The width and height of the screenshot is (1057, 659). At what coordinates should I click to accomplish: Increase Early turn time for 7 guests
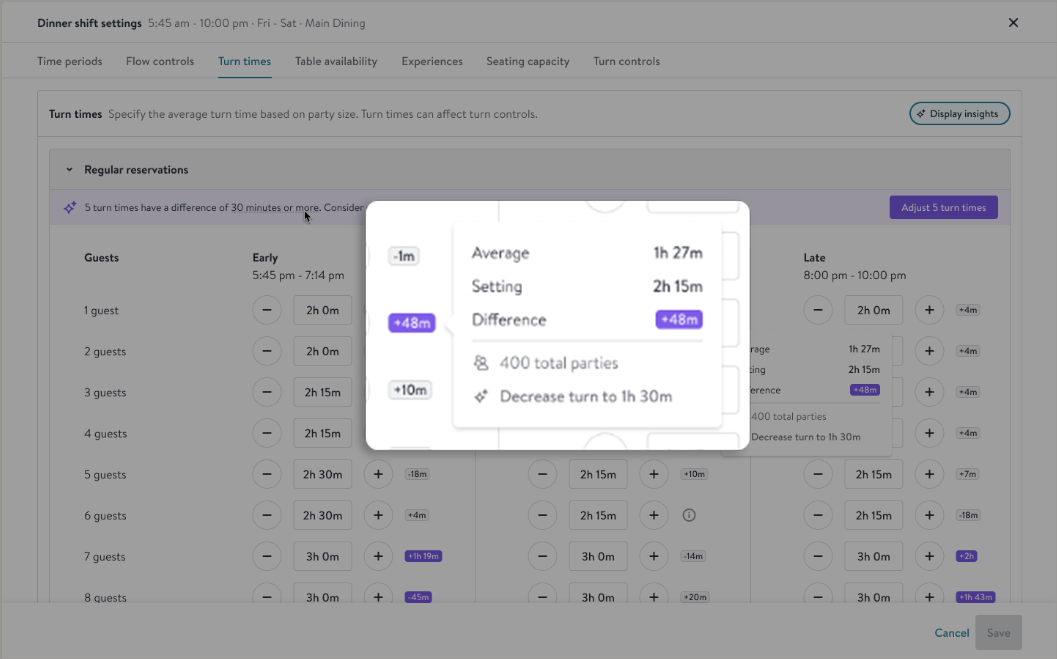pos(378,557)
